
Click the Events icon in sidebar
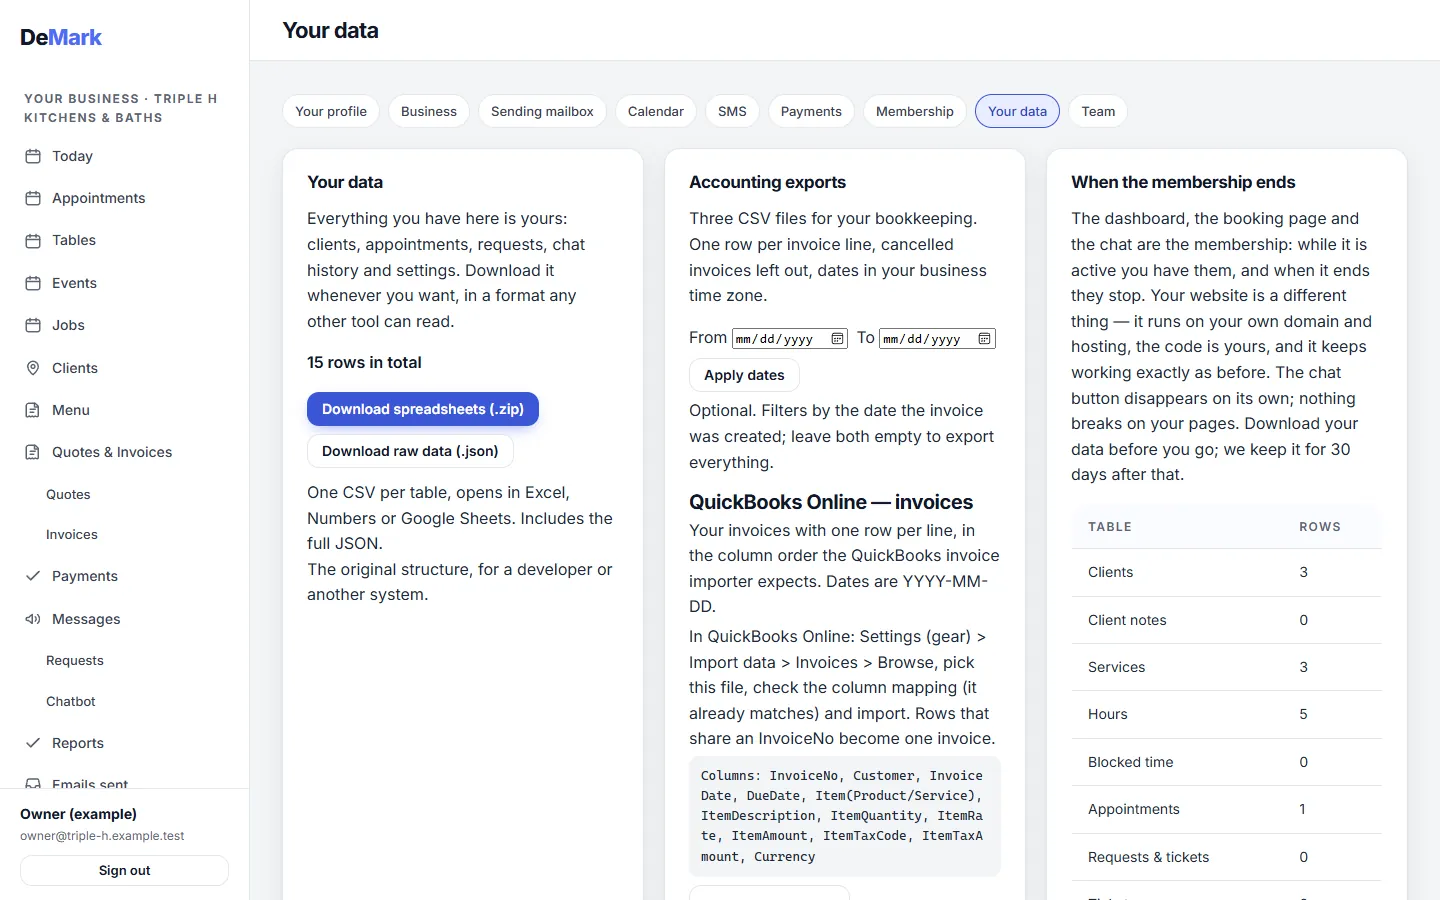pos(33,283)
